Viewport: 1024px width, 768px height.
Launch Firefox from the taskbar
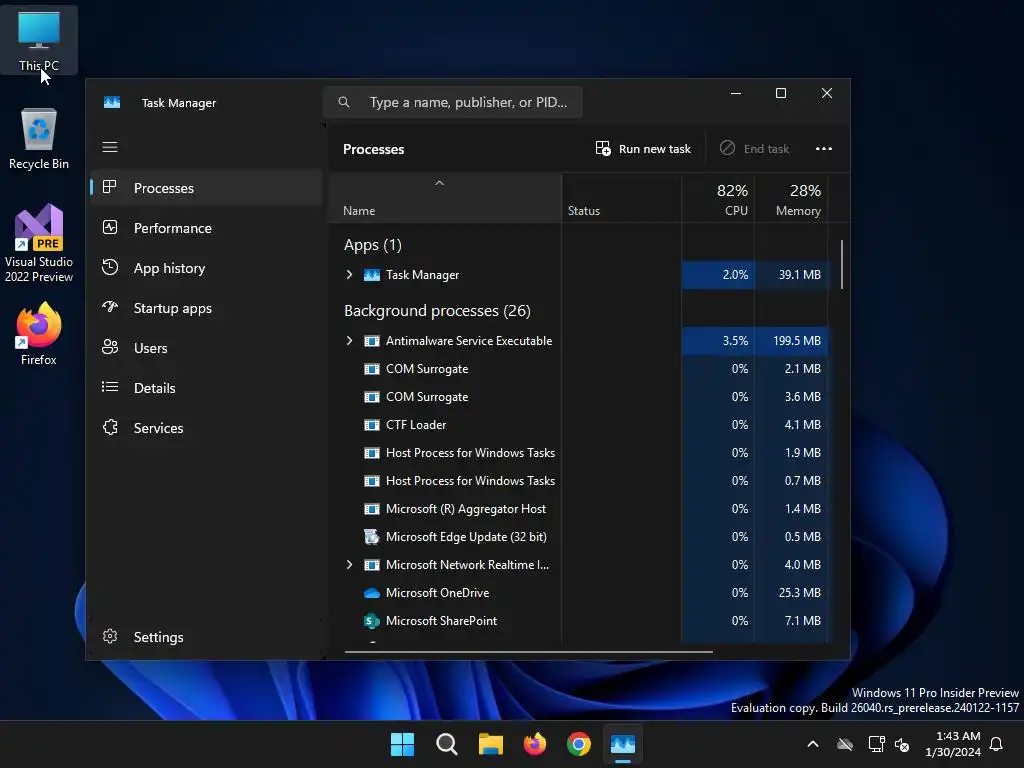(x=535, y=744)
